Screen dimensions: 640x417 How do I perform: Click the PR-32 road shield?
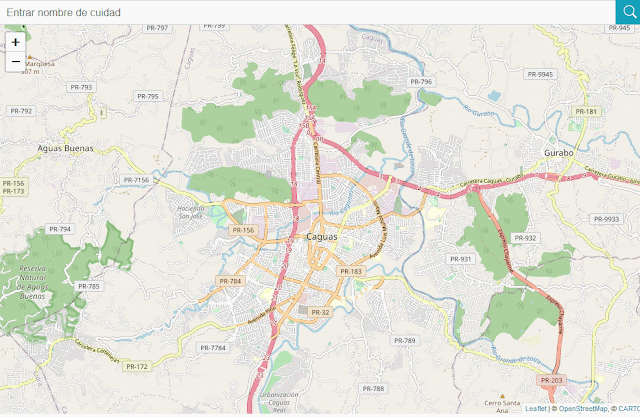pos(320,312)
